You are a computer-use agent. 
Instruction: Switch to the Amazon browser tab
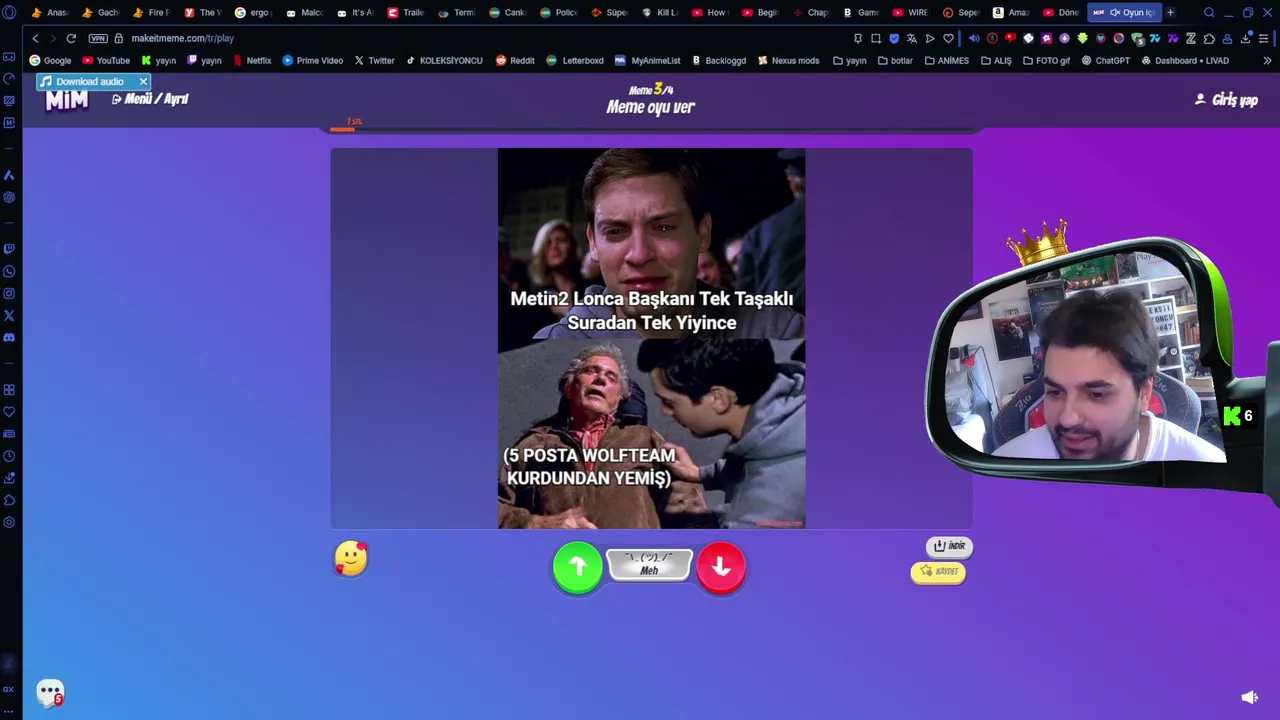pos(1011,13)
